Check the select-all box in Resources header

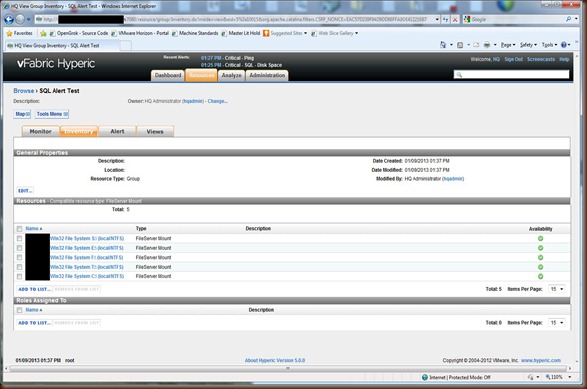click(19, 229)
